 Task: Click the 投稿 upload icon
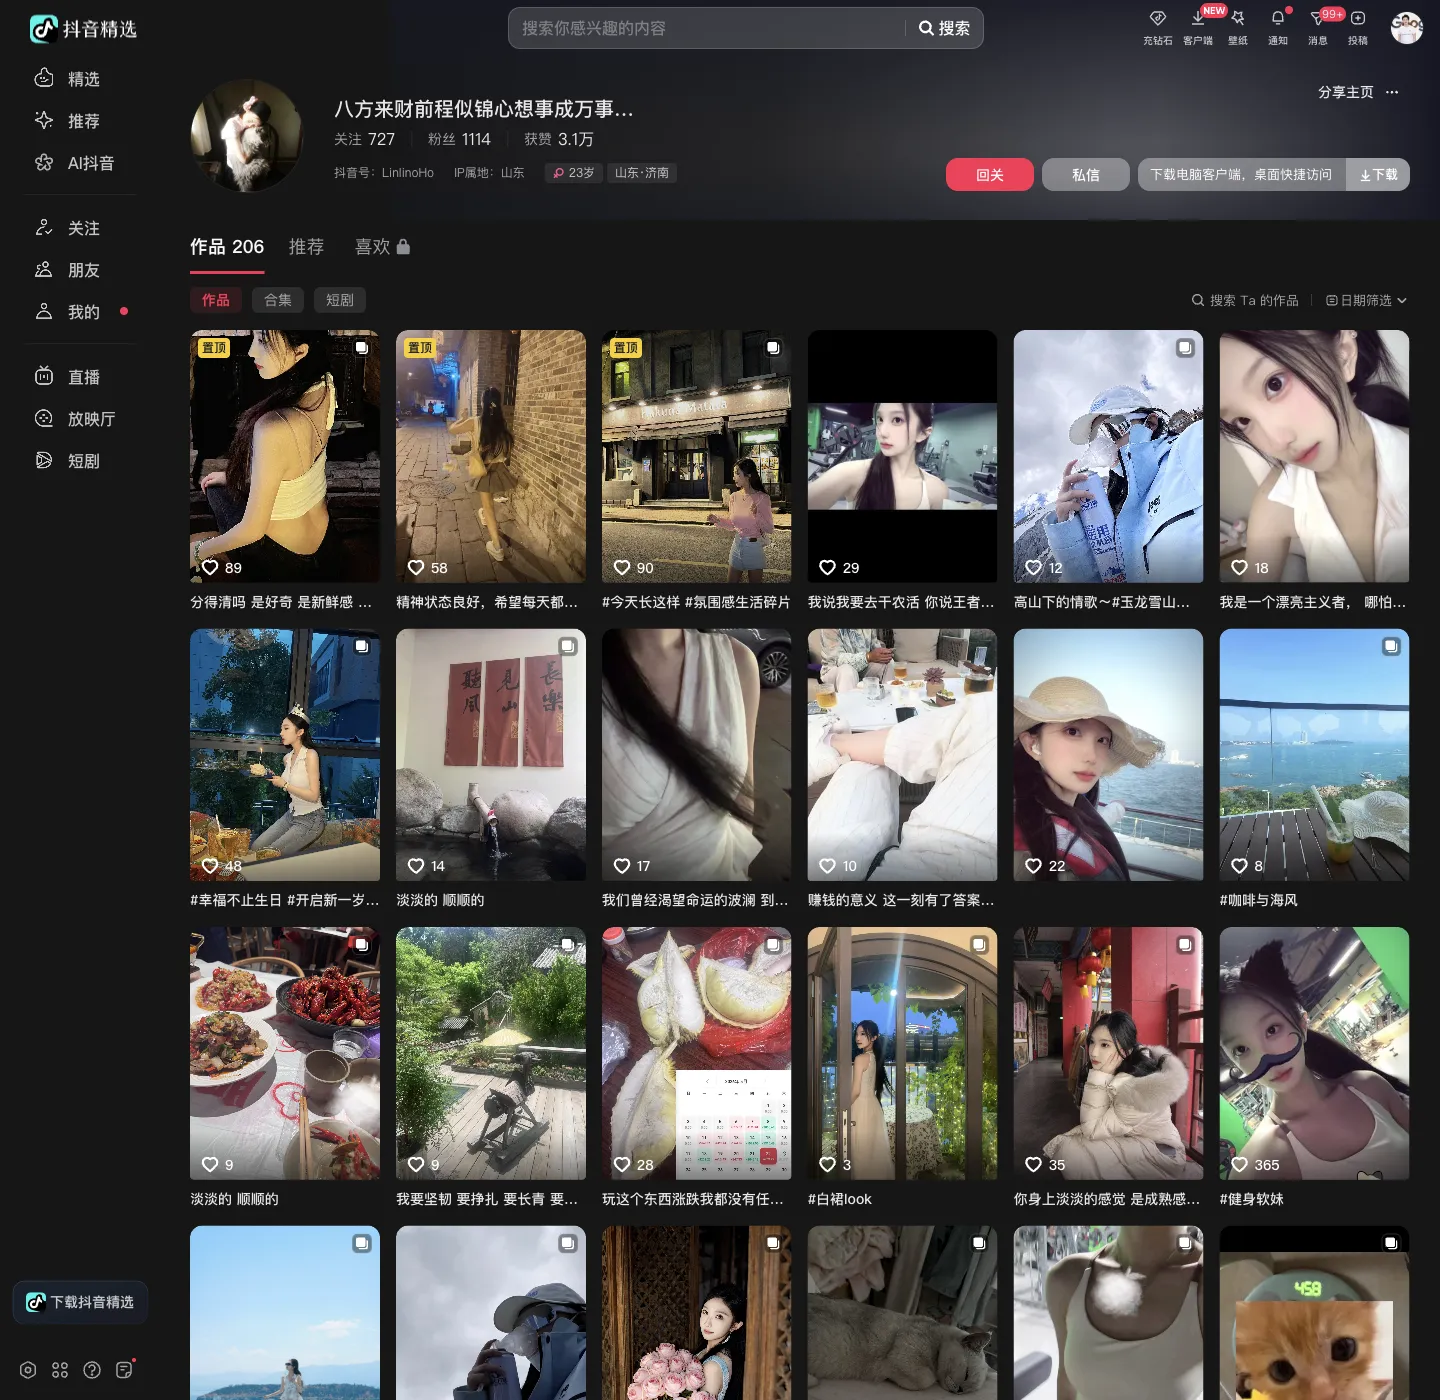(1358, 27)
